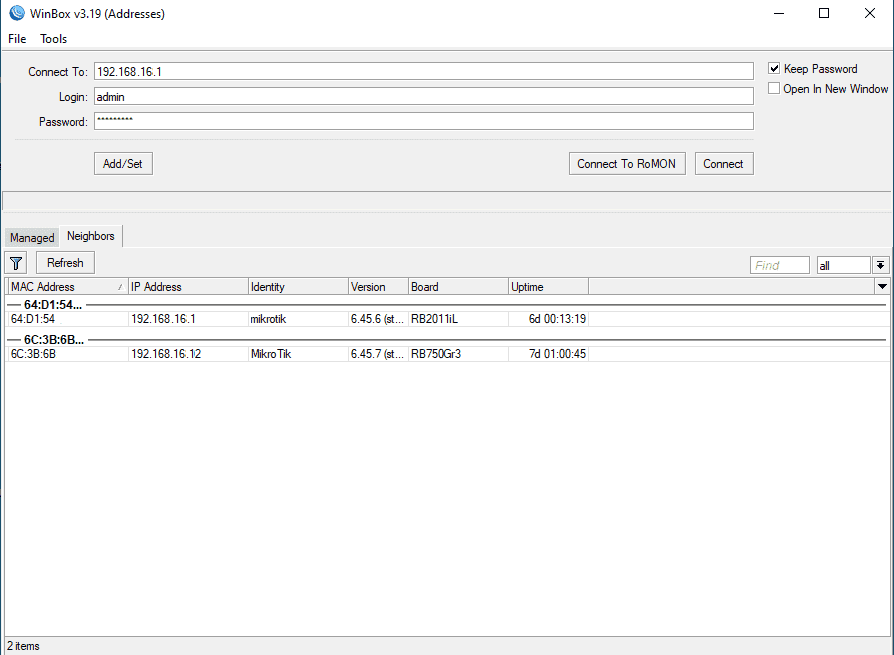894x655 pixels.
Task: Click the WinBox logo in title bar
Action: 16,14
